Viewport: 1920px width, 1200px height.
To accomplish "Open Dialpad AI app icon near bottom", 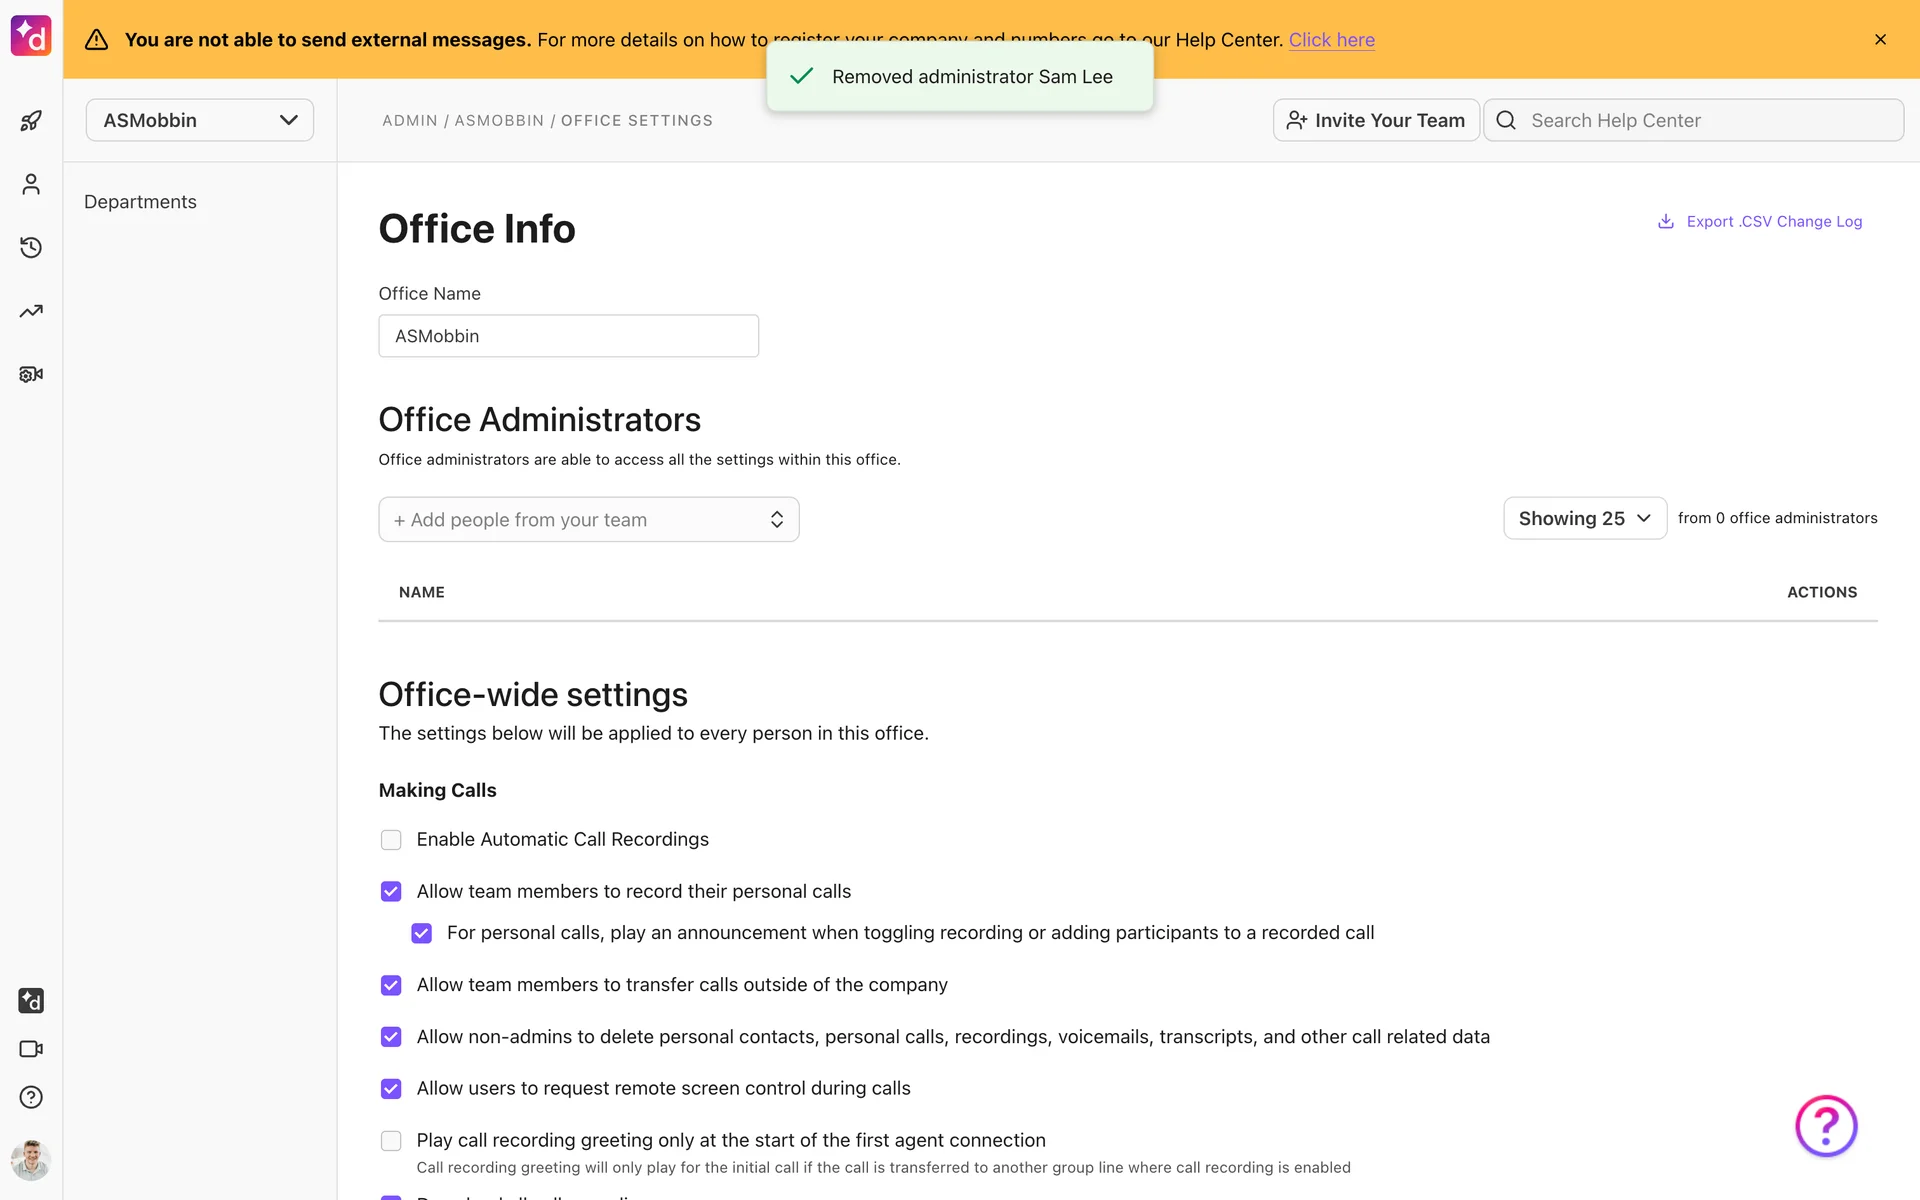I will coord(31,1000).
